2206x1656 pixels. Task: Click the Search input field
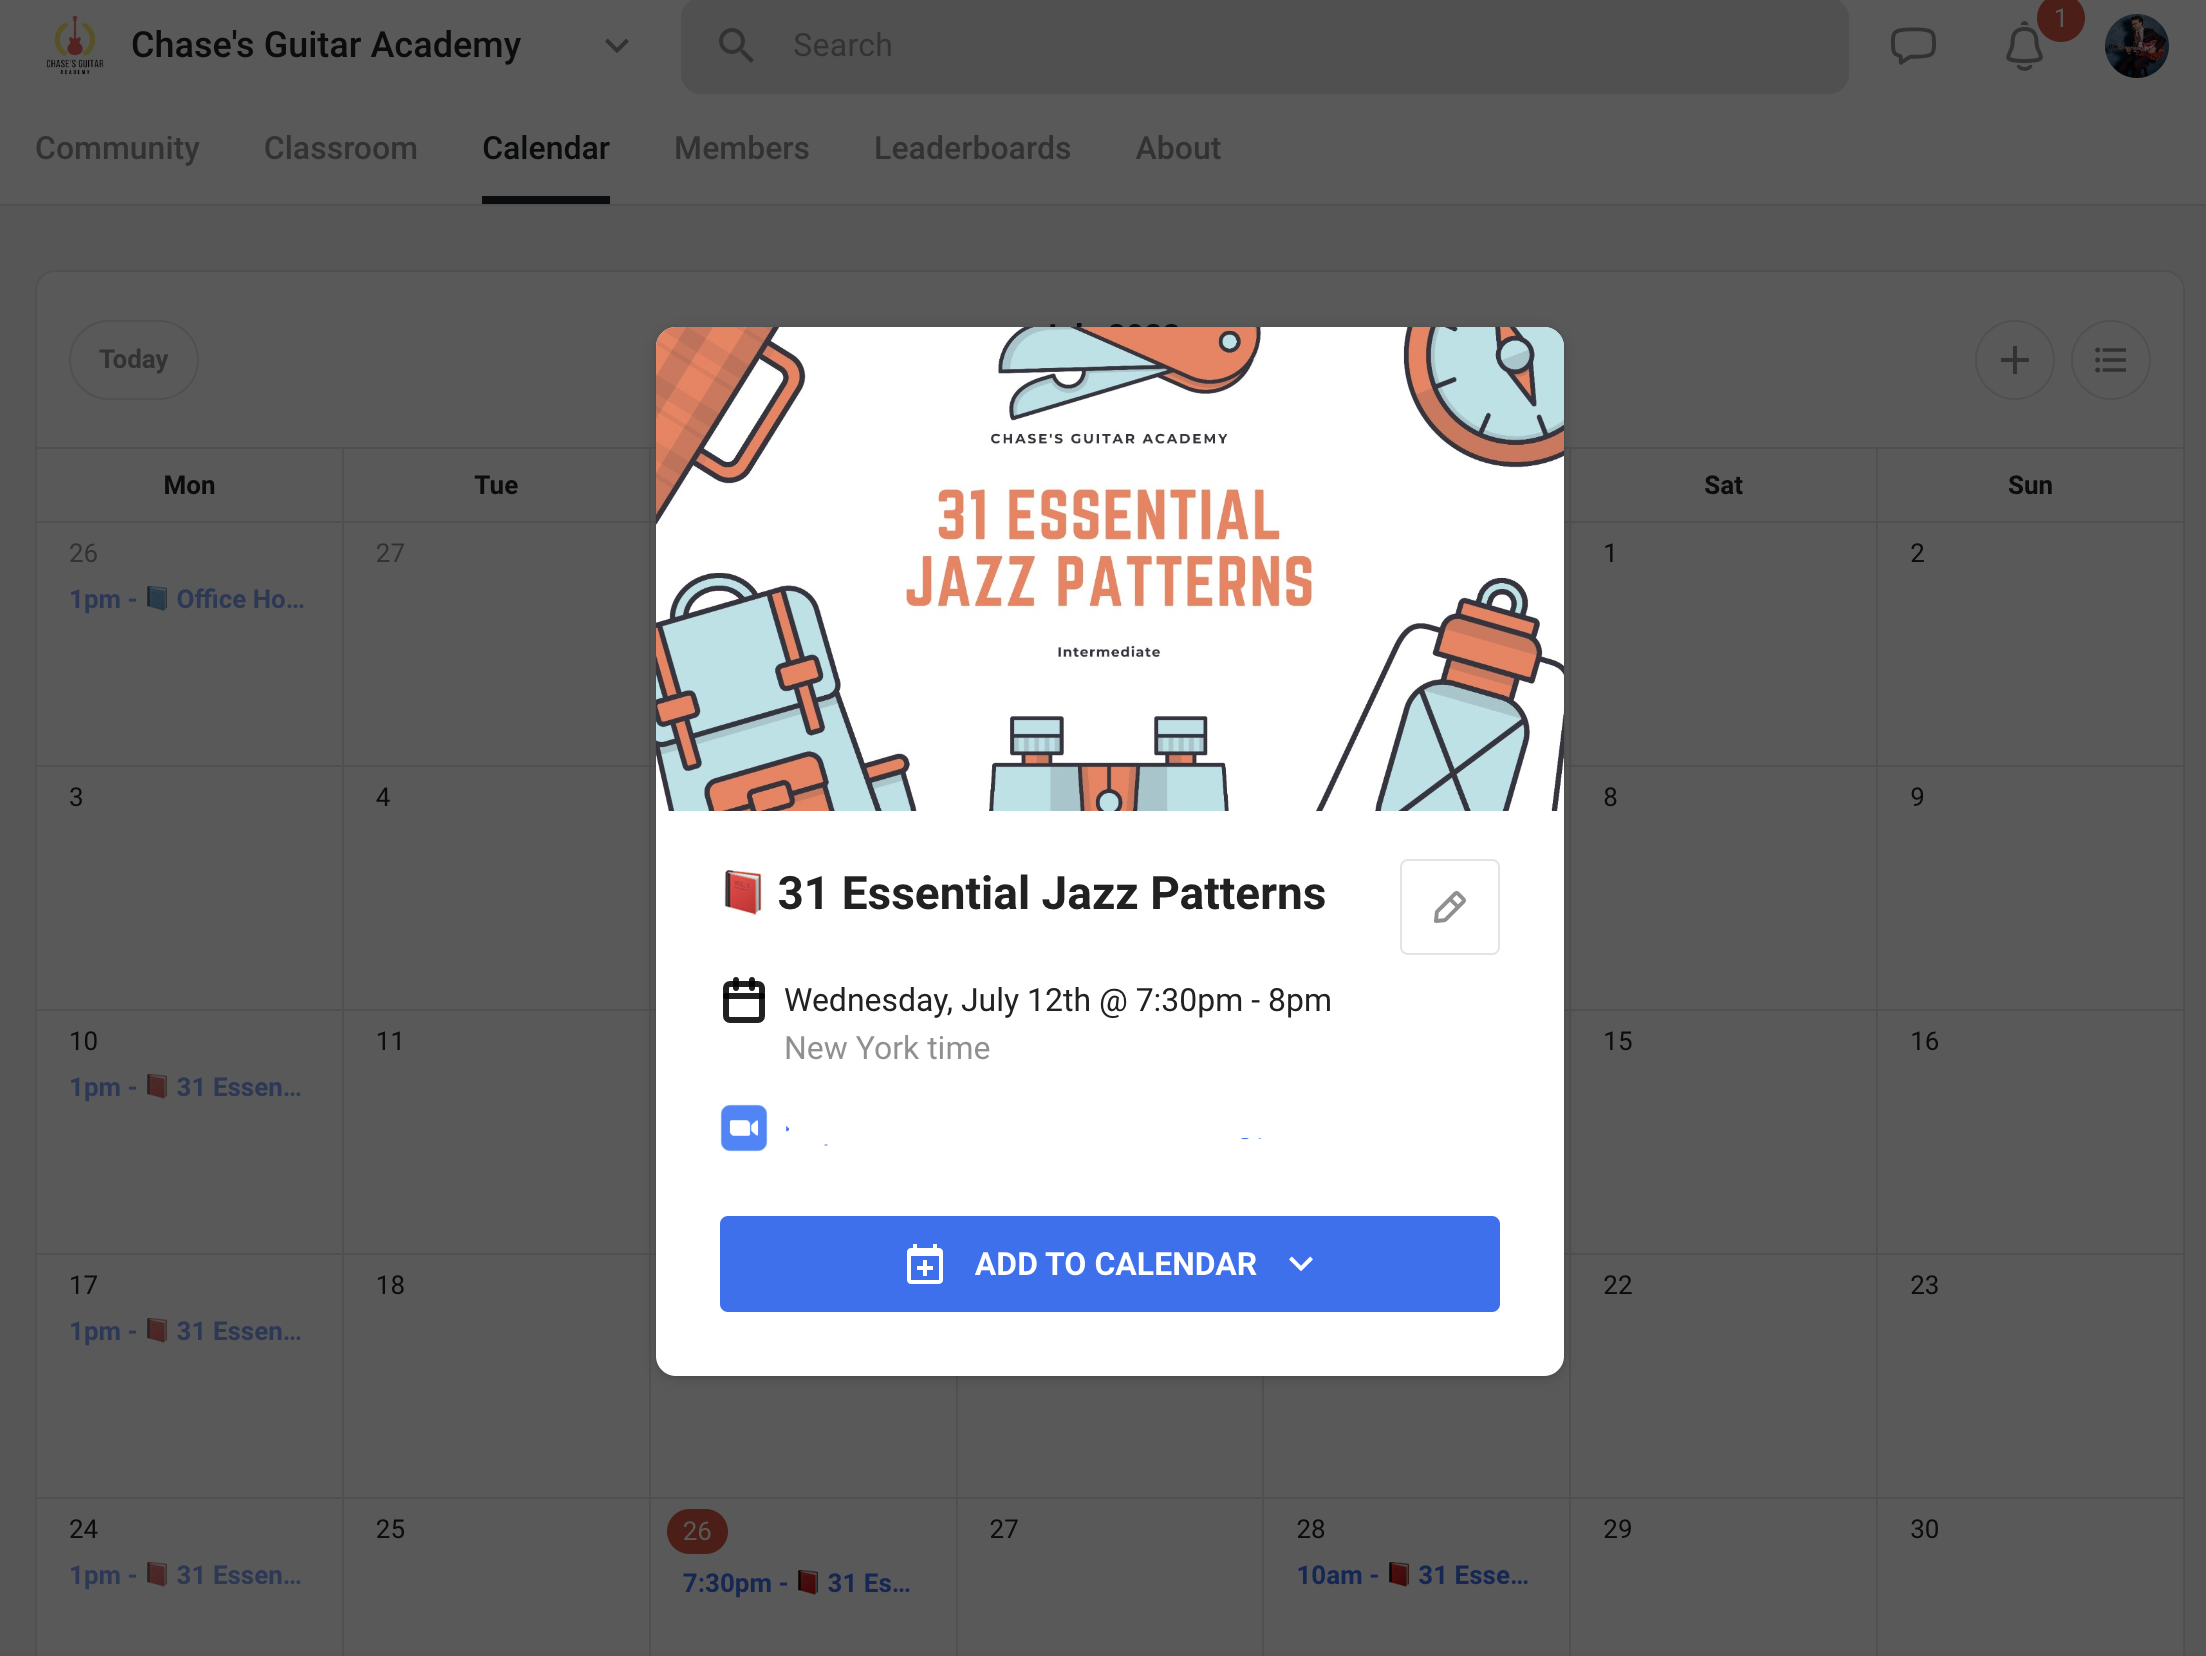(x=1265, y=46)
